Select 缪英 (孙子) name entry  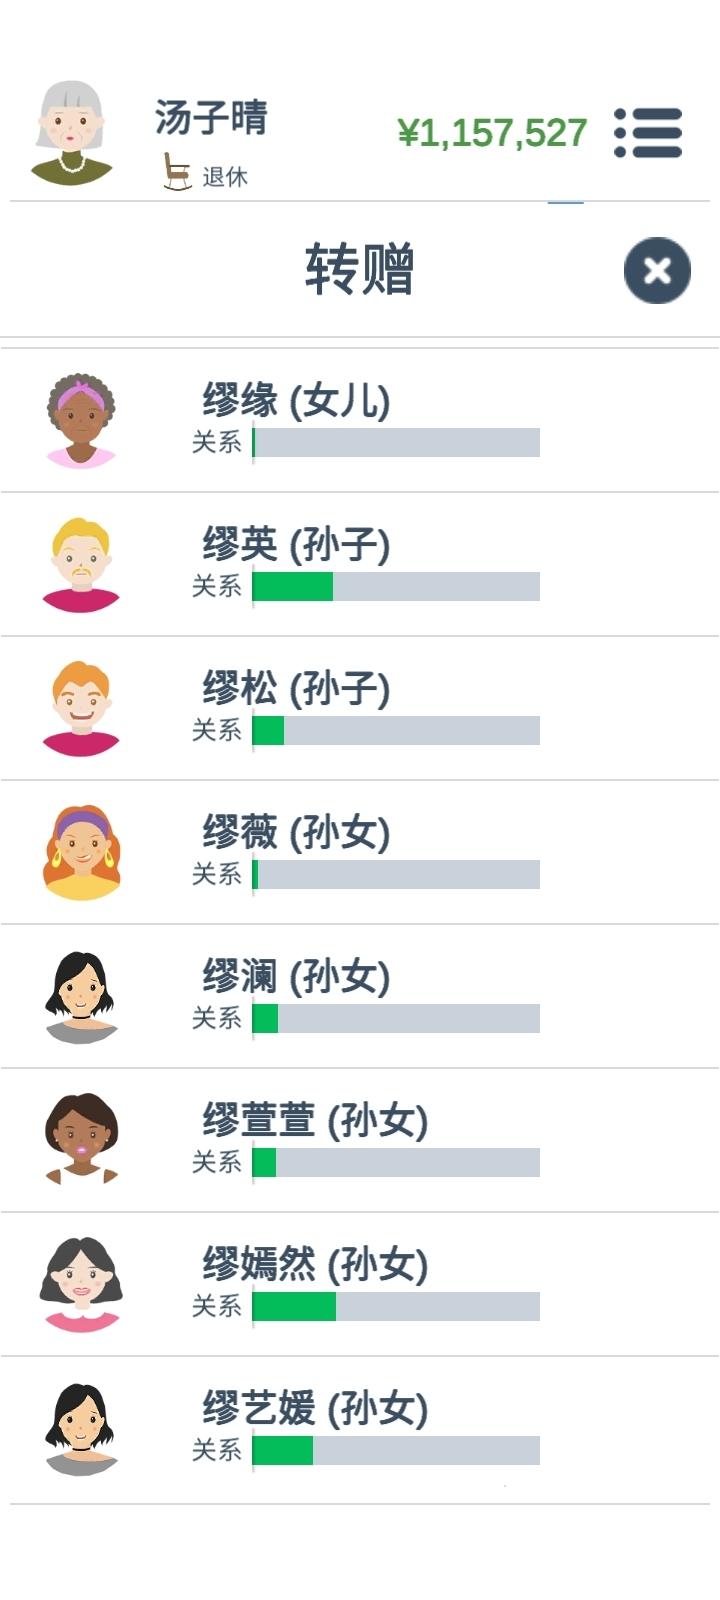[296, 545]
